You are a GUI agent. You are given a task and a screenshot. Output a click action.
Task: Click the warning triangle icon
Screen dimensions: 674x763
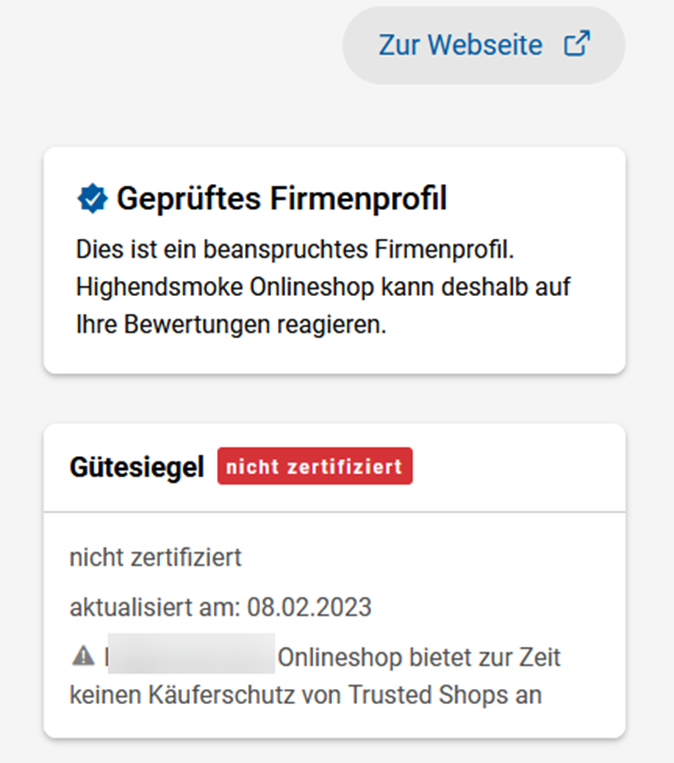(83, 658)
